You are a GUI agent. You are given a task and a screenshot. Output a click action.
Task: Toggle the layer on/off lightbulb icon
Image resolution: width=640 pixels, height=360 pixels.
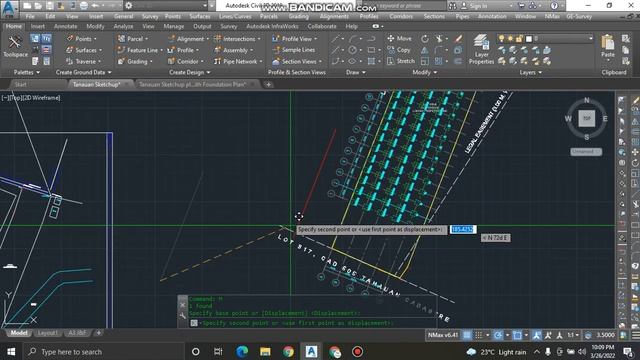(x=502, y=39)
